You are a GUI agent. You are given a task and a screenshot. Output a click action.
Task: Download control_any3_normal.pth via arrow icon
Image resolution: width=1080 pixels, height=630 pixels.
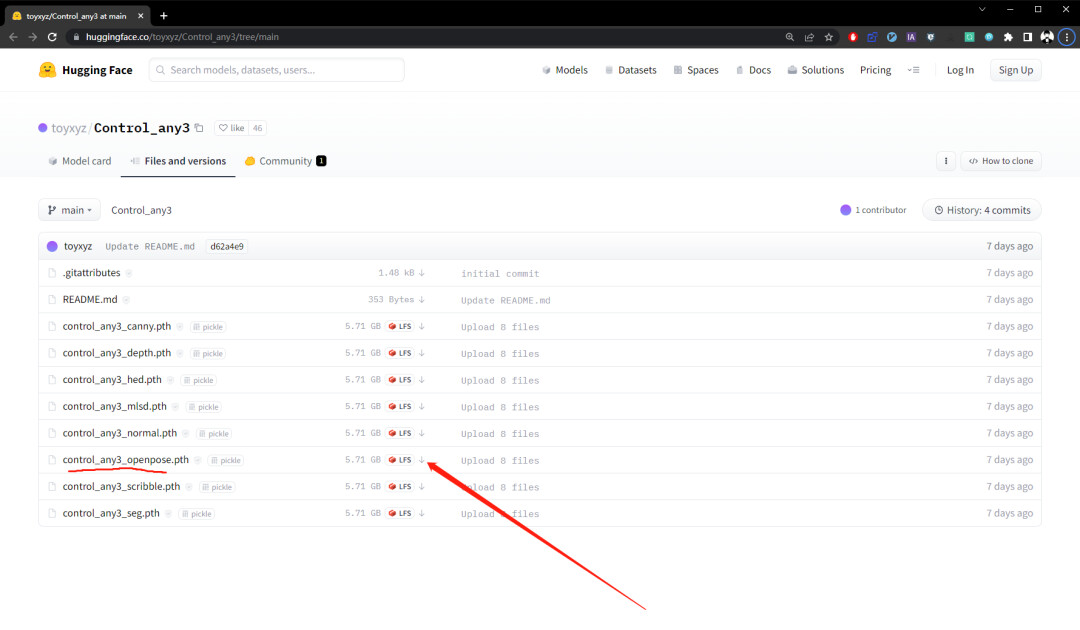[422, 433]
